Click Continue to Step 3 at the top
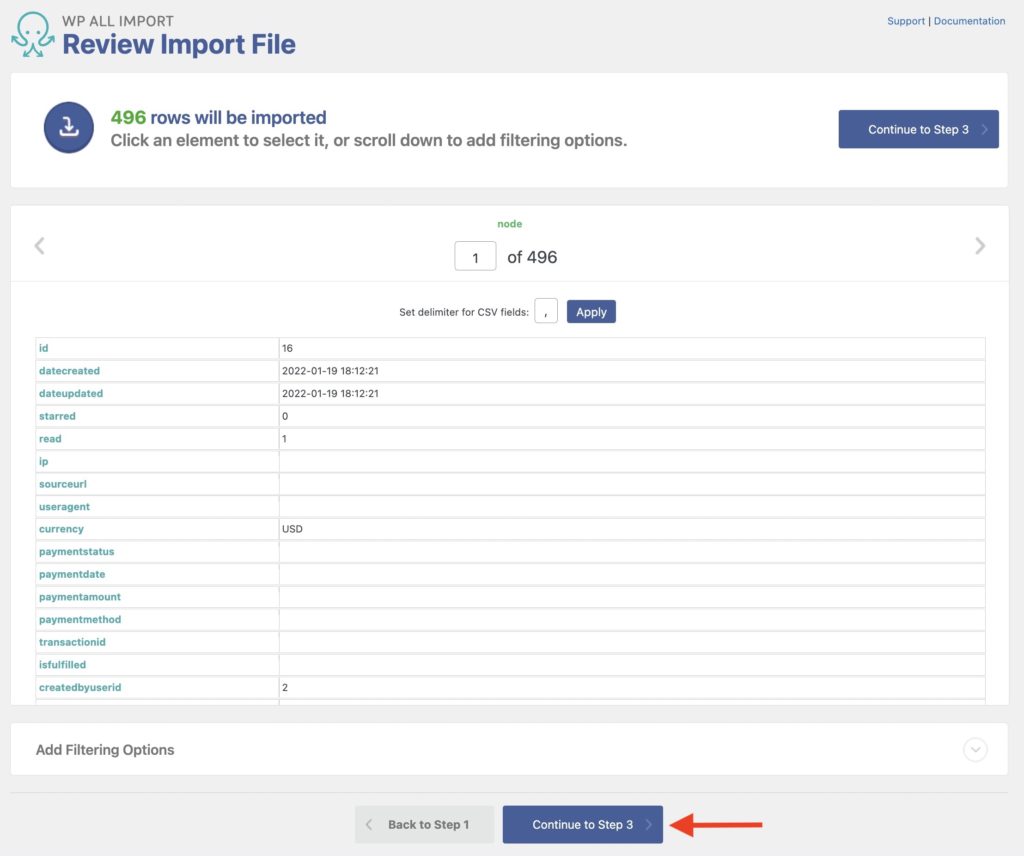 [918, 128]
